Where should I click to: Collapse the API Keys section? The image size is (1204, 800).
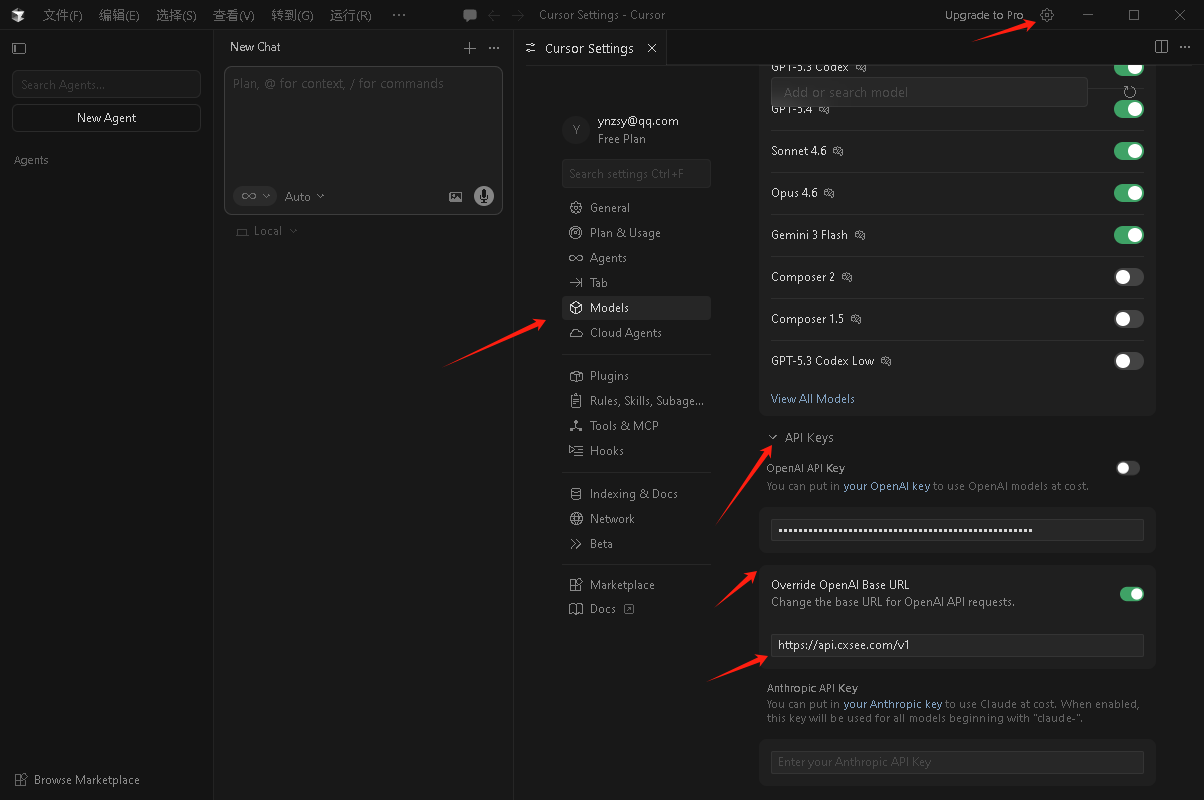coord(773,437)
